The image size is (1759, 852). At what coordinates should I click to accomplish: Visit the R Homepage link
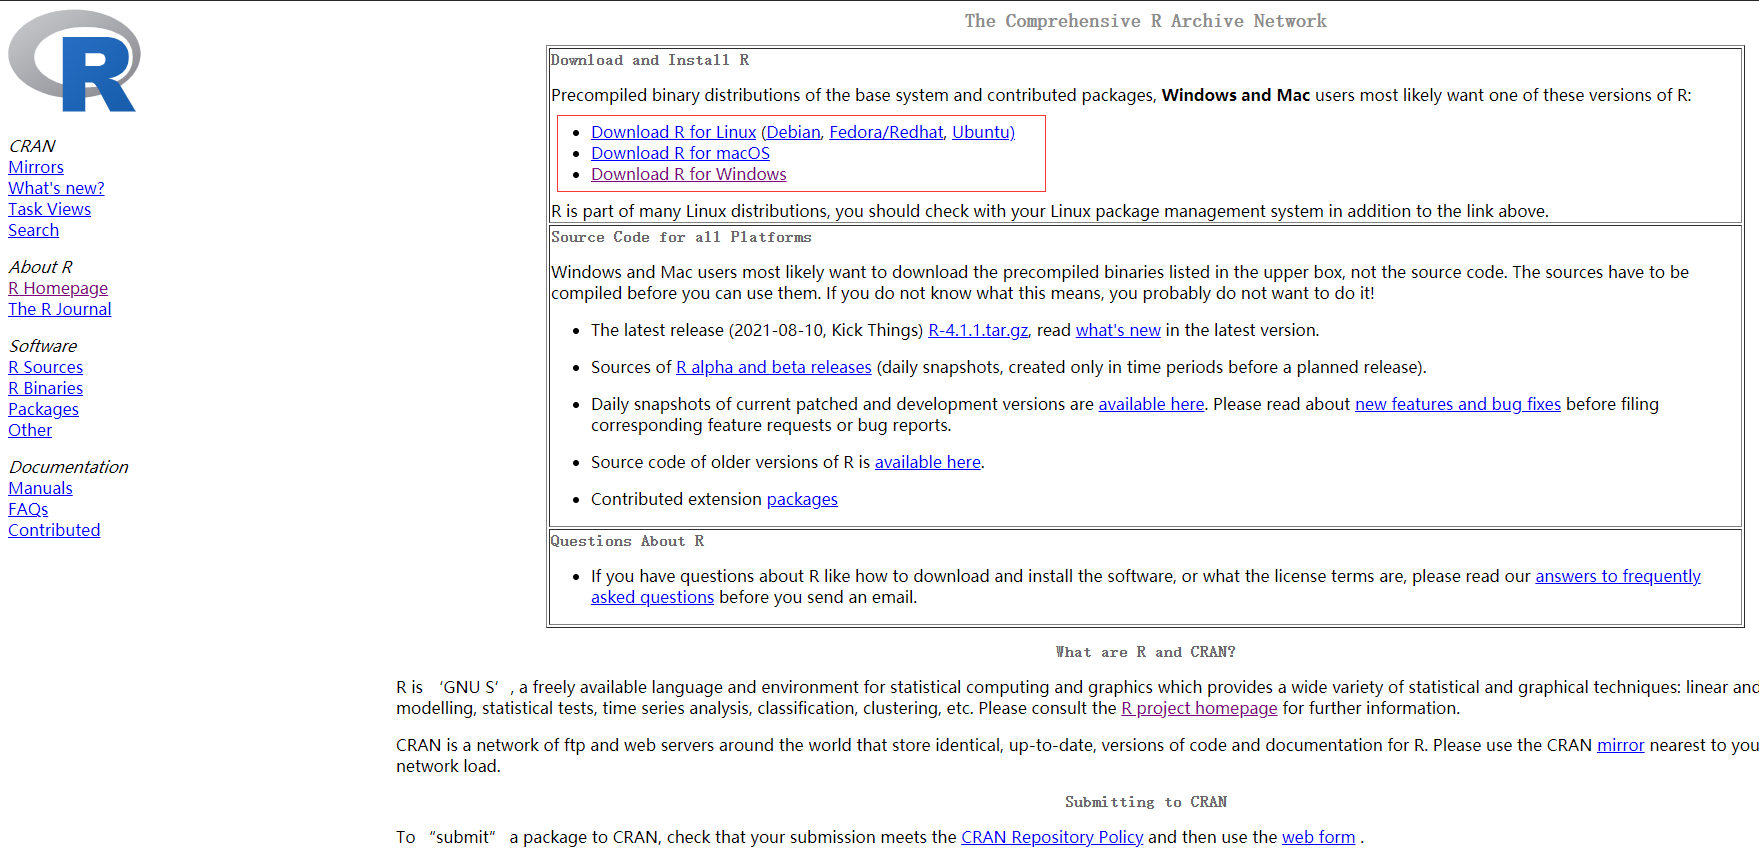pyautogui.click(x=58, y=288)
